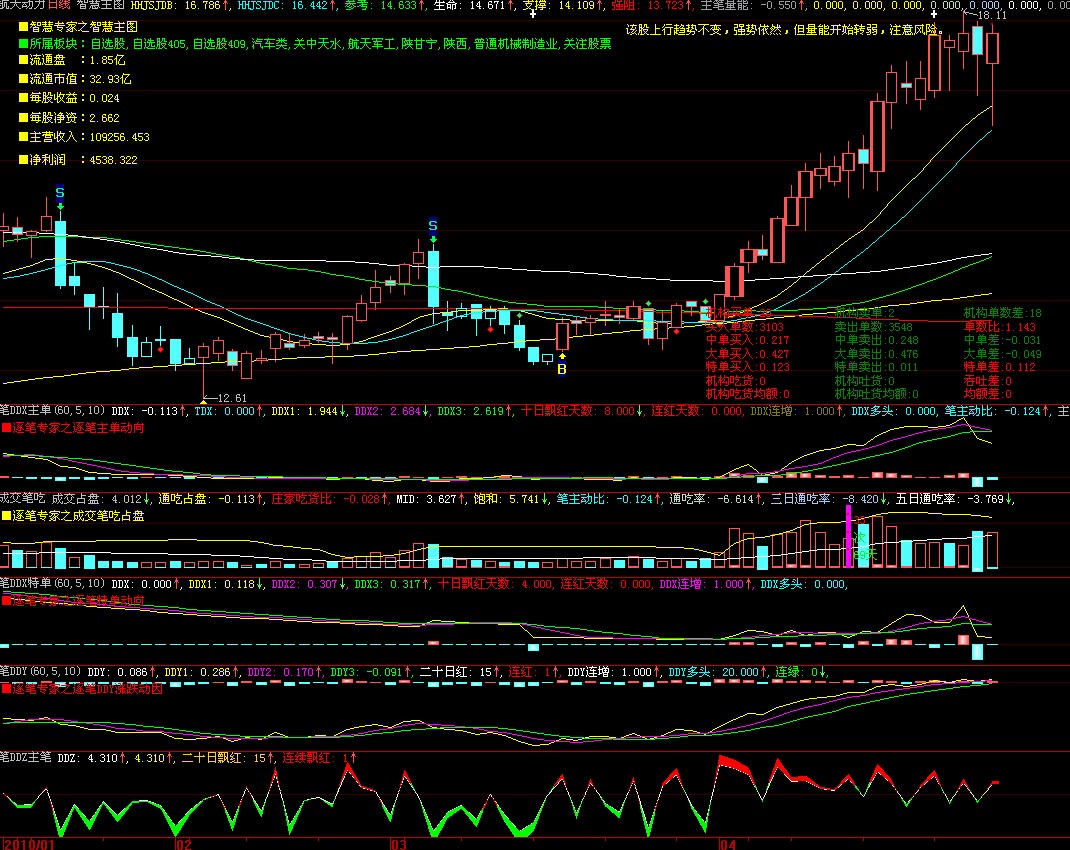Click the DDX2: 2.684 value

coord(392,411)
